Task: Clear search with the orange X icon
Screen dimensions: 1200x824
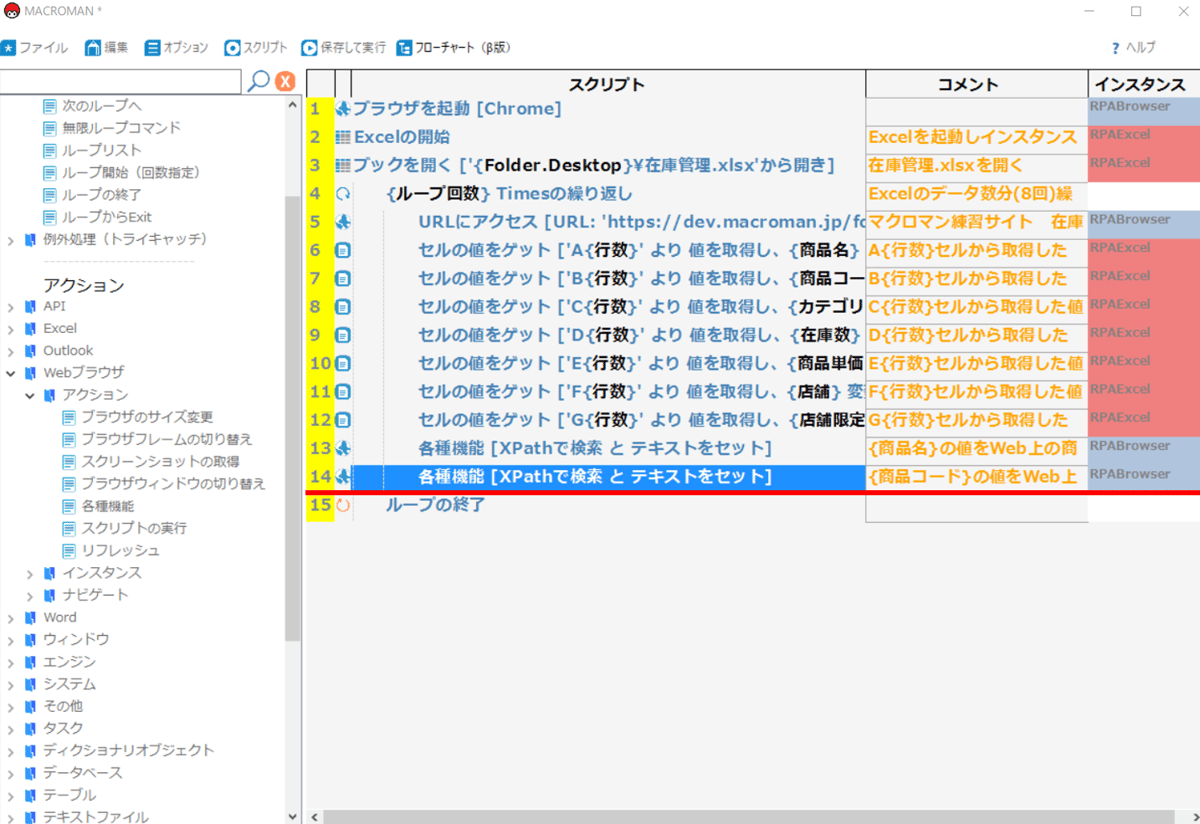Action: point(285,82)
